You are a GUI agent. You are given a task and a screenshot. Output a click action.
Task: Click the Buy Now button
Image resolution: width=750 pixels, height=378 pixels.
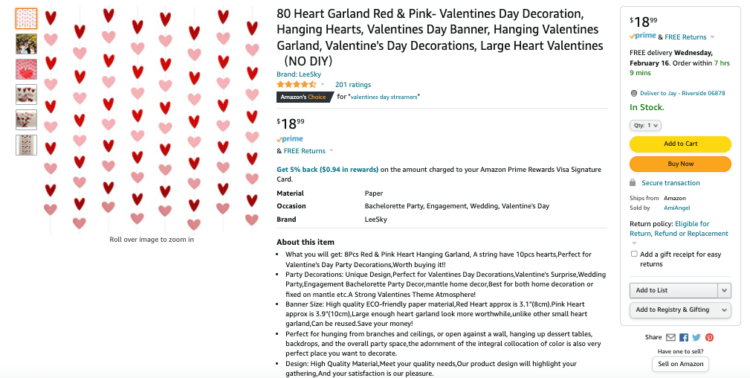[680, 164]
